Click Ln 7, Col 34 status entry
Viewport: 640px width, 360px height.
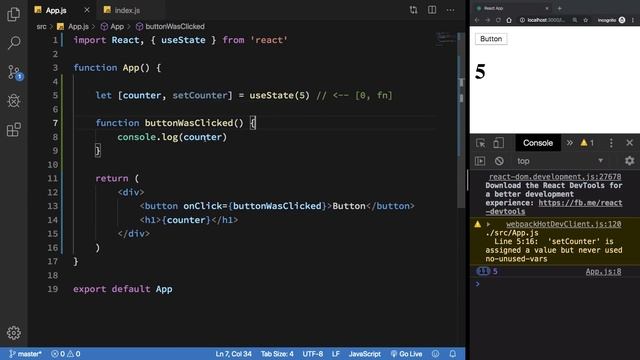233,354
